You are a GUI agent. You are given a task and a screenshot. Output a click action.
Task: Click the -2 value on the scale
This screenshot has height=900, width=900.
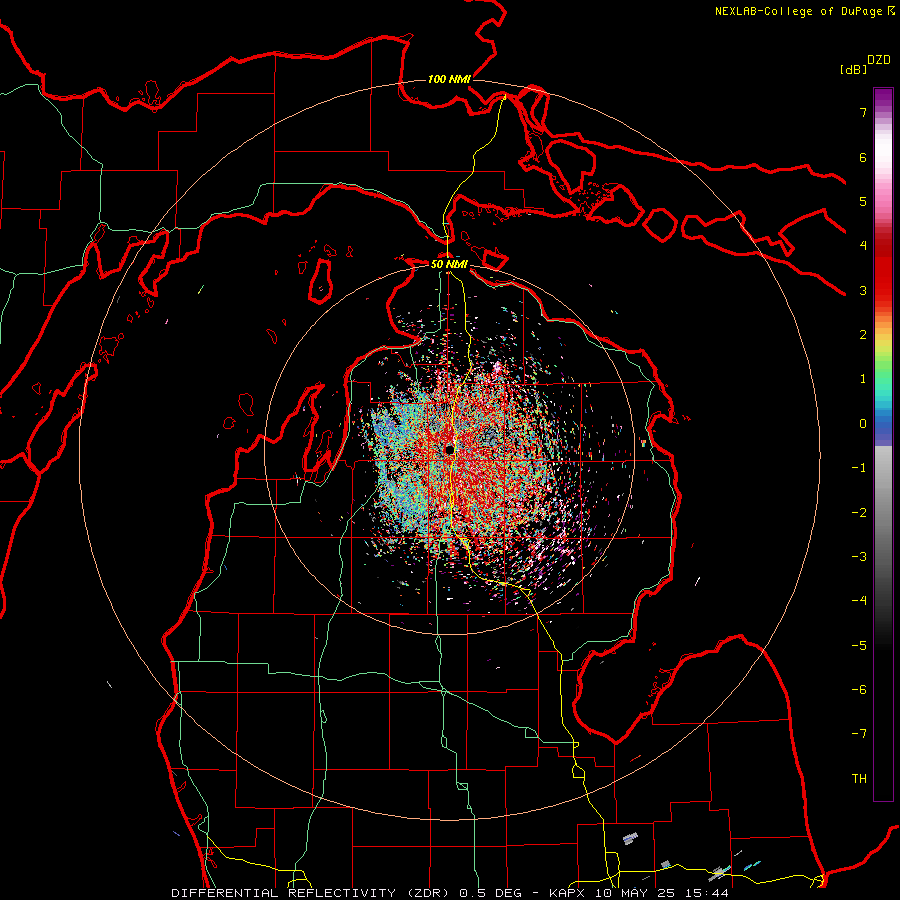[859, 513]
